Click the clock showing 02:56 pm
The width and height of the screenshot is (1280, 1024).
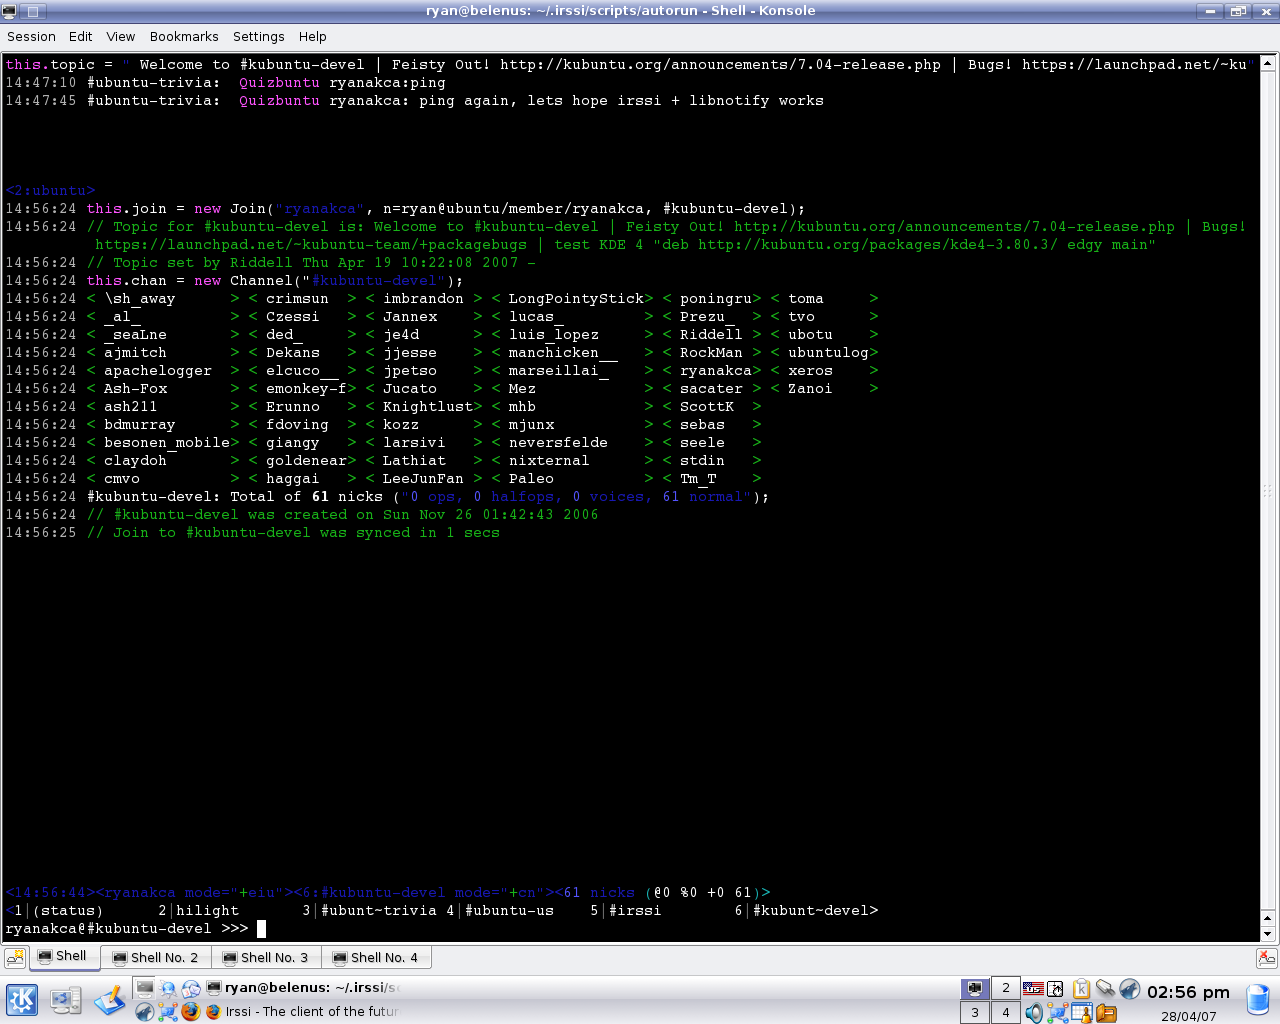1188,992
